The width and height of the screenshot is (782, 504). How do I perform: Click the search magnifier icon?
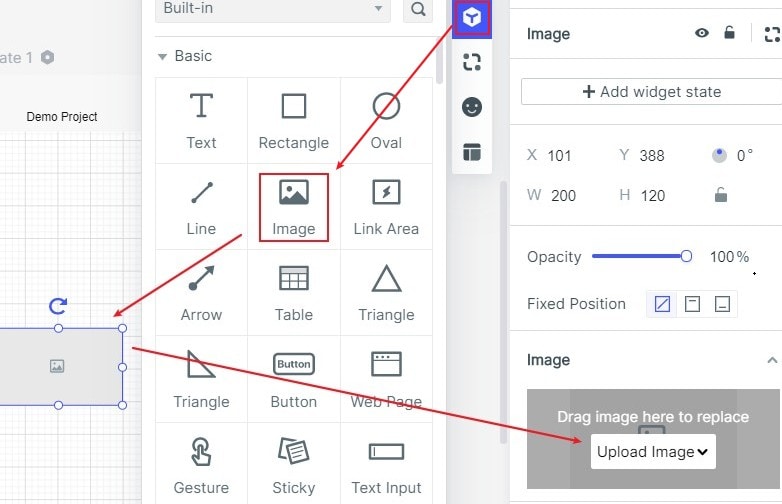pyautogui.click(x=418, y=8)
